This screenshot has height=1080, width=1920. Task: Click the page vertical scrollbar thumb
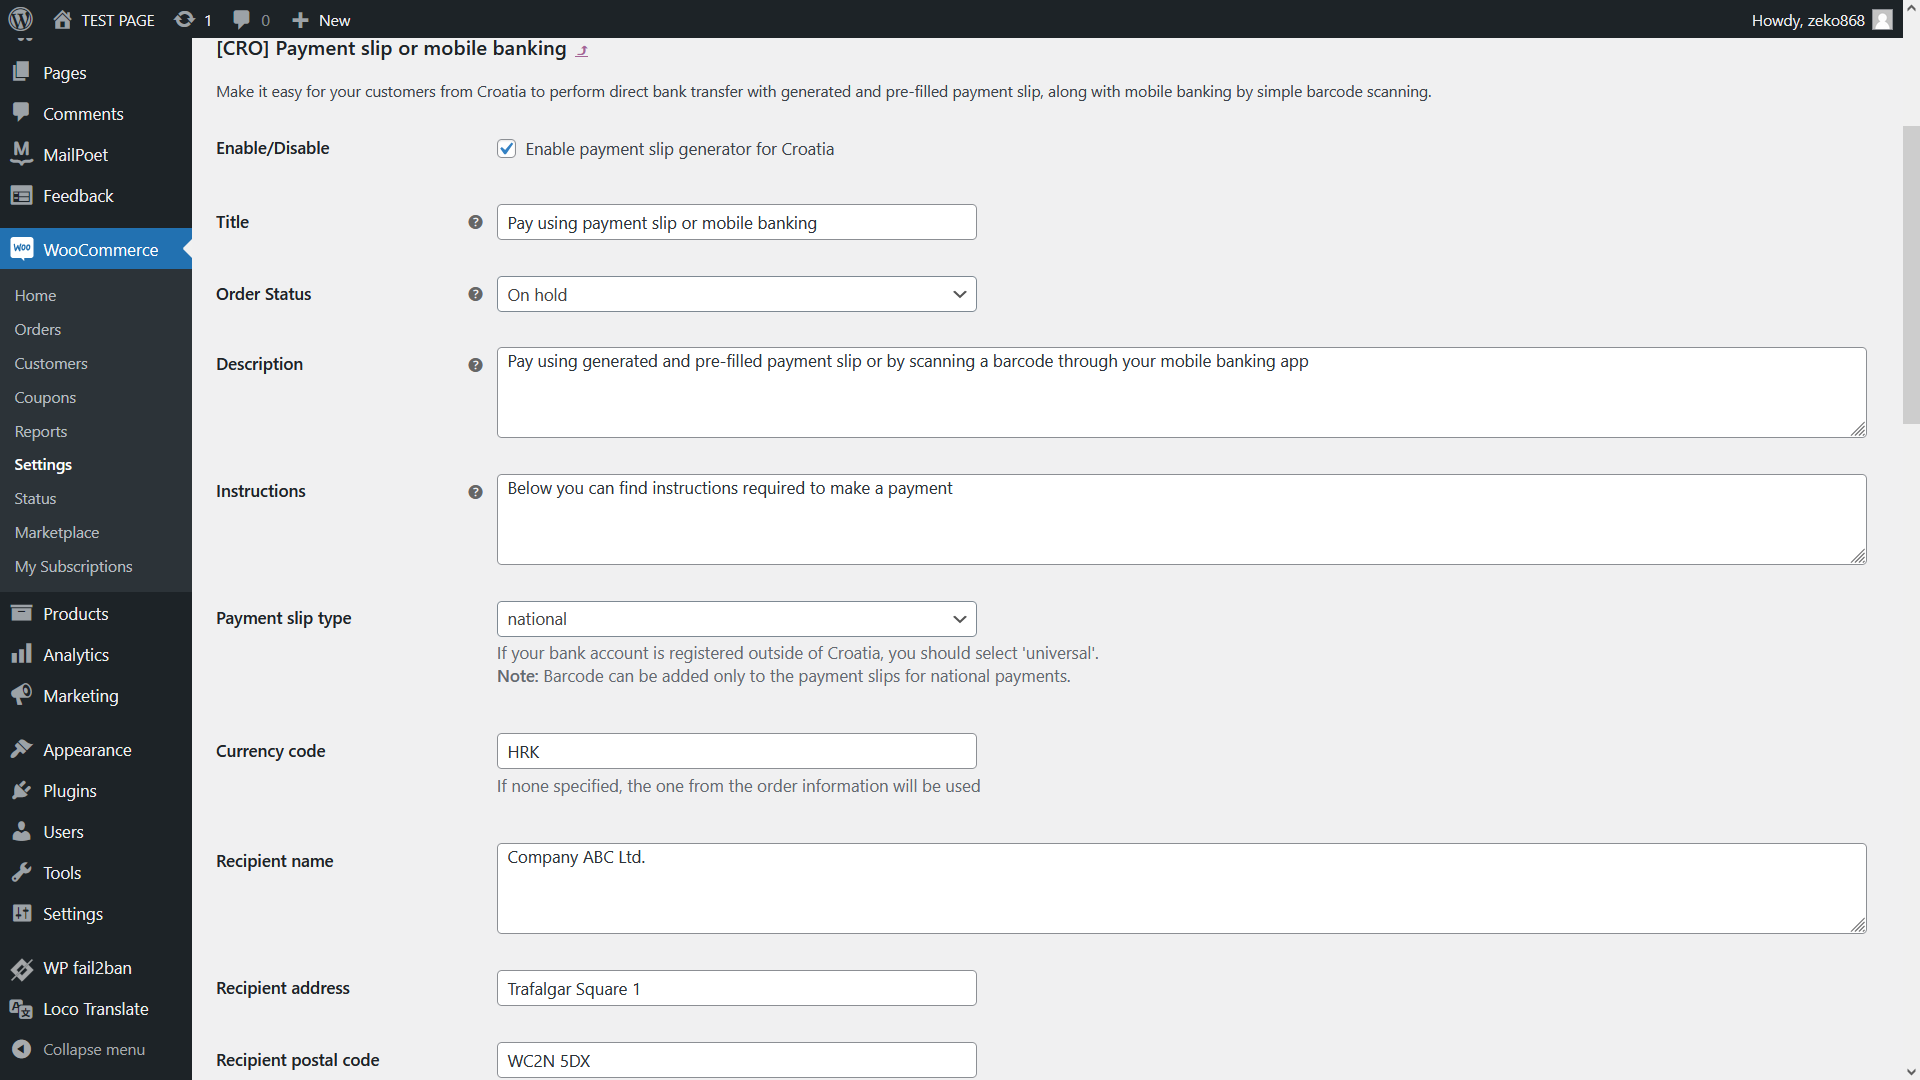pyautogui.click(x=1911, y=275)
